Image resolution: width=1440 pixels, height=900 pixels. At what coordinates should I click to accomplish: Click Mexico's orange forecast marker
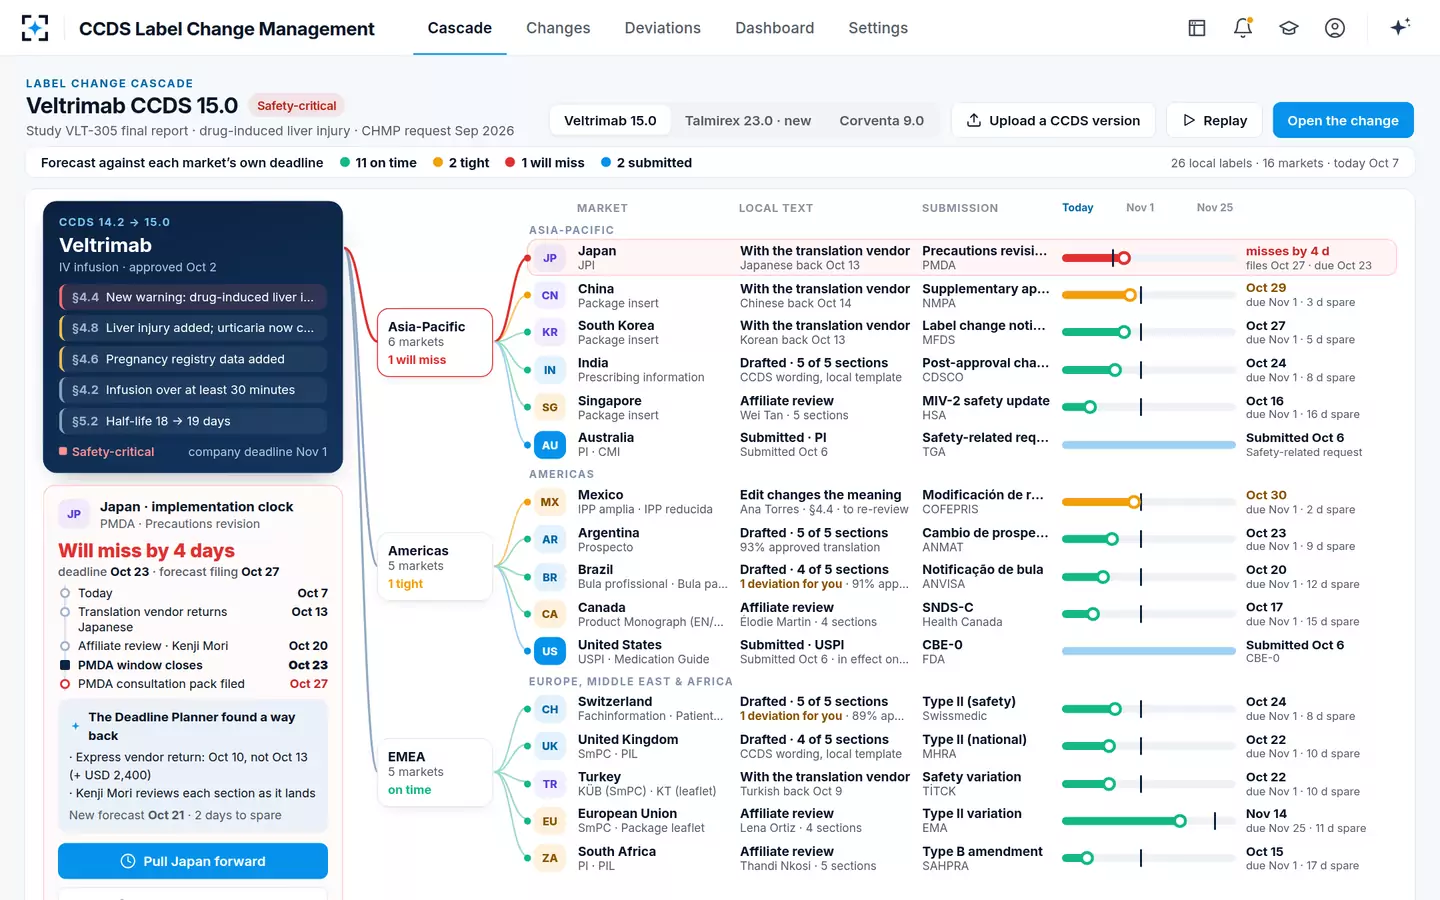[1134, 502]
